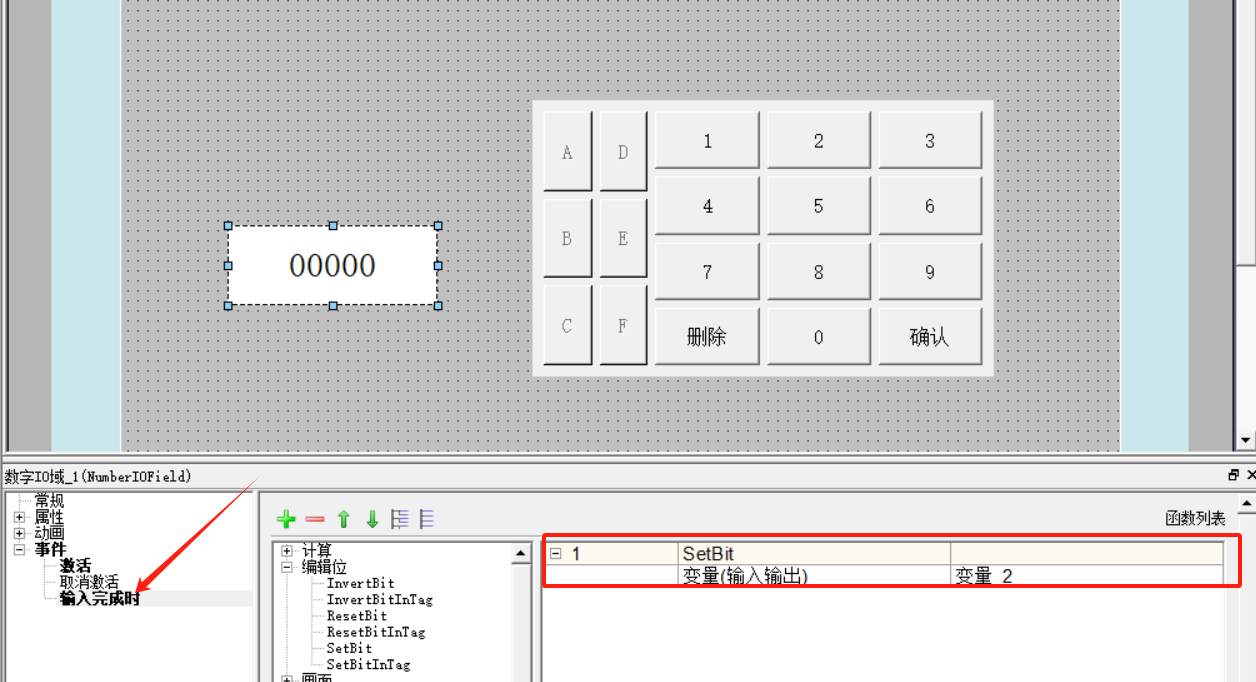Click the green plus add-function icon
Viewport: 1256px width, 682px height.
(x=286, y=519)
